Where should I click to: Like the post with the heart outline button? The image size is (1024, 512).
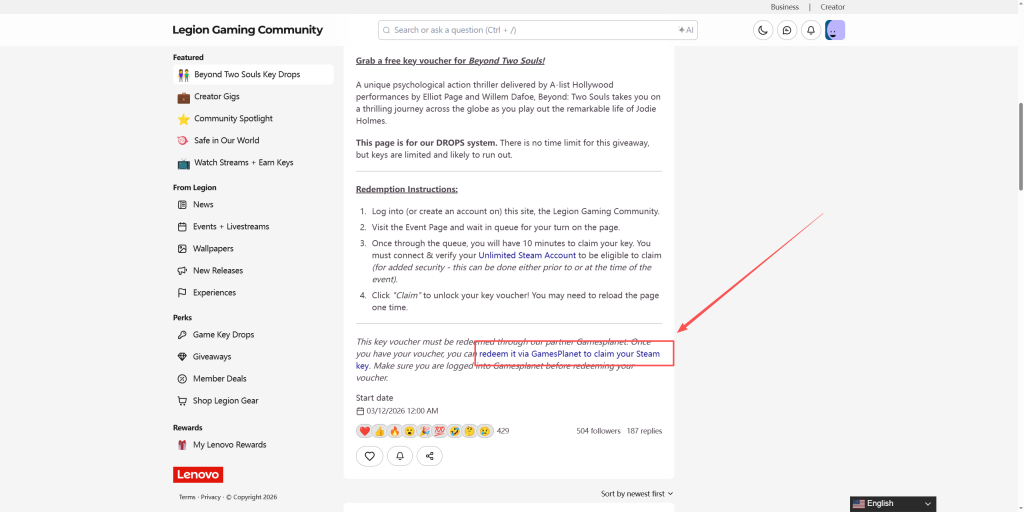[x=370, y=456]
